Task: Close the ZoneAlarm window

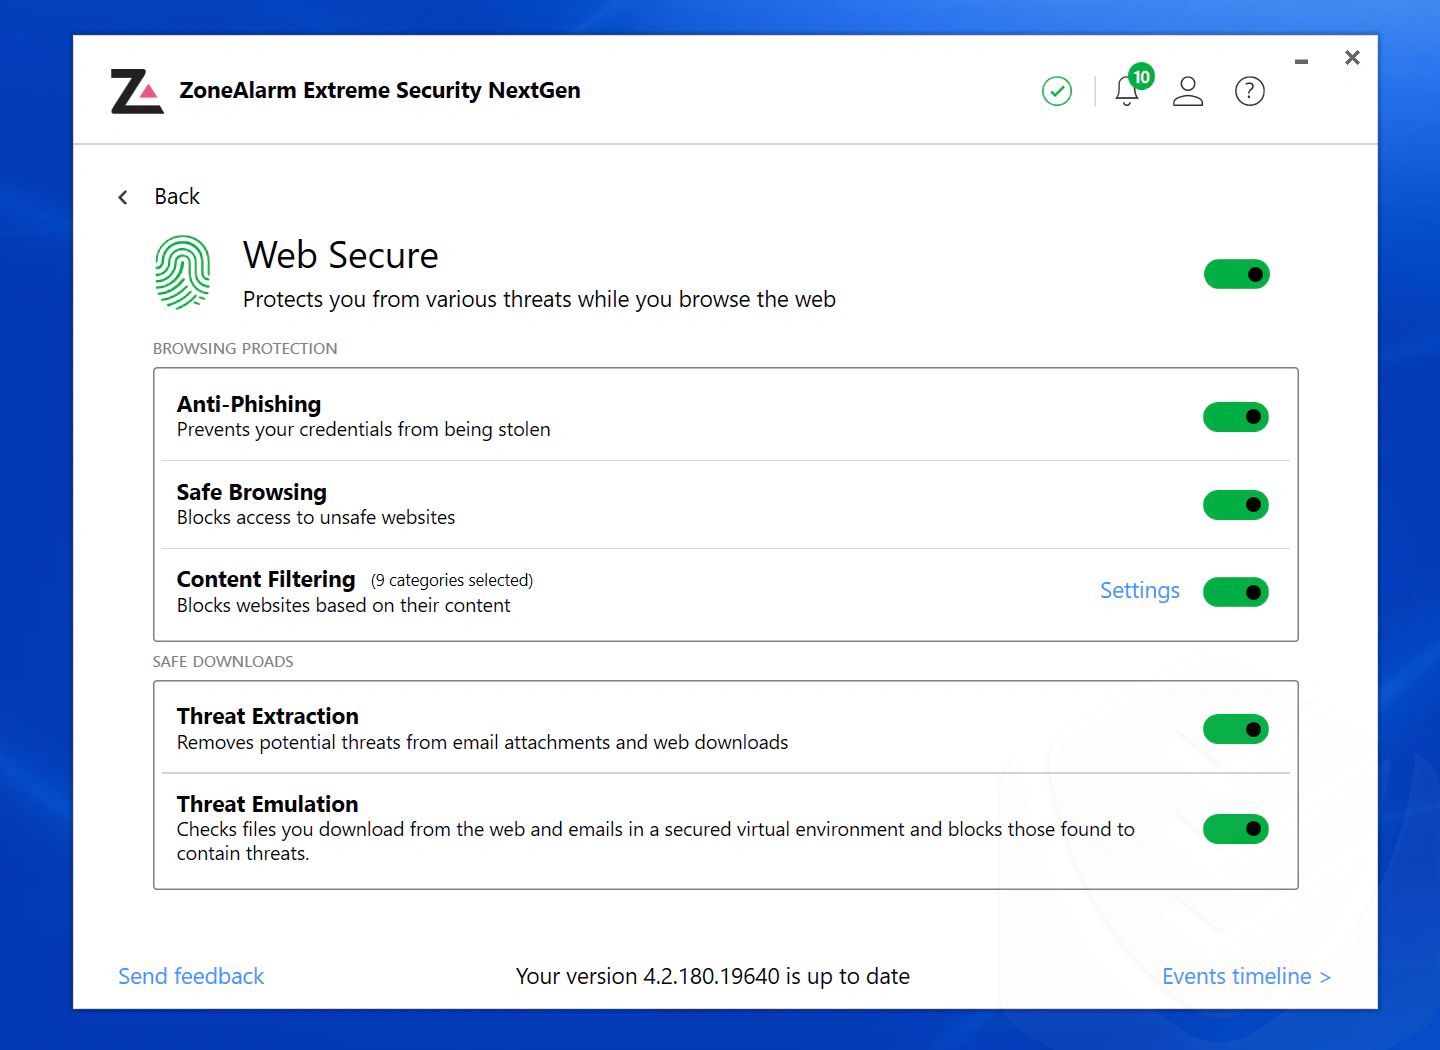Action: click(1352, 58)
